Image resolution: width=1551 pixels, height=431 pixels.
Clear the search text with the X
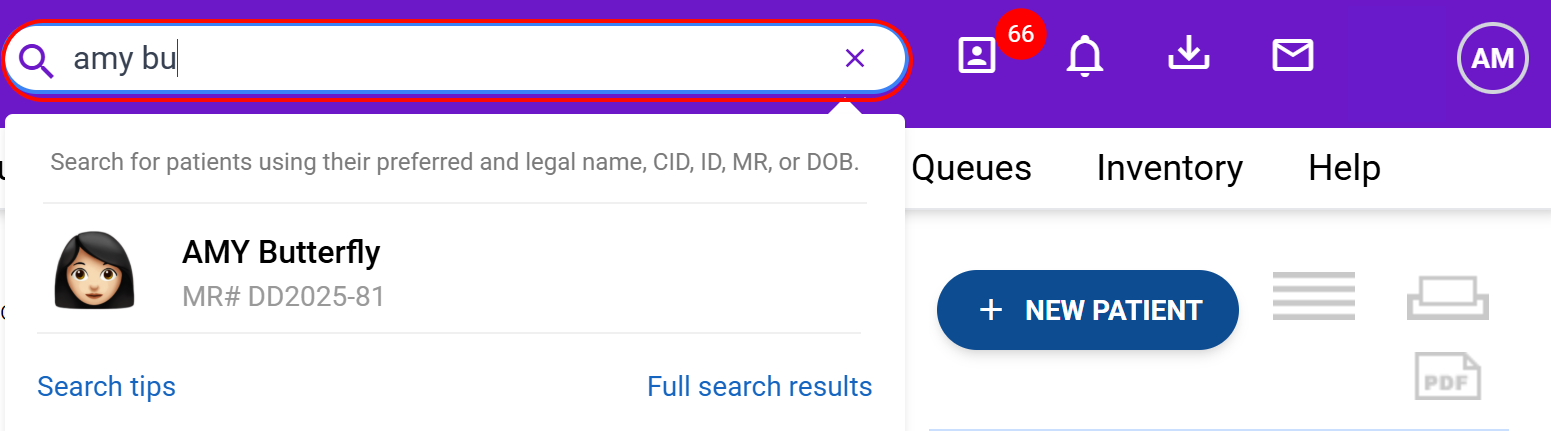854,59
